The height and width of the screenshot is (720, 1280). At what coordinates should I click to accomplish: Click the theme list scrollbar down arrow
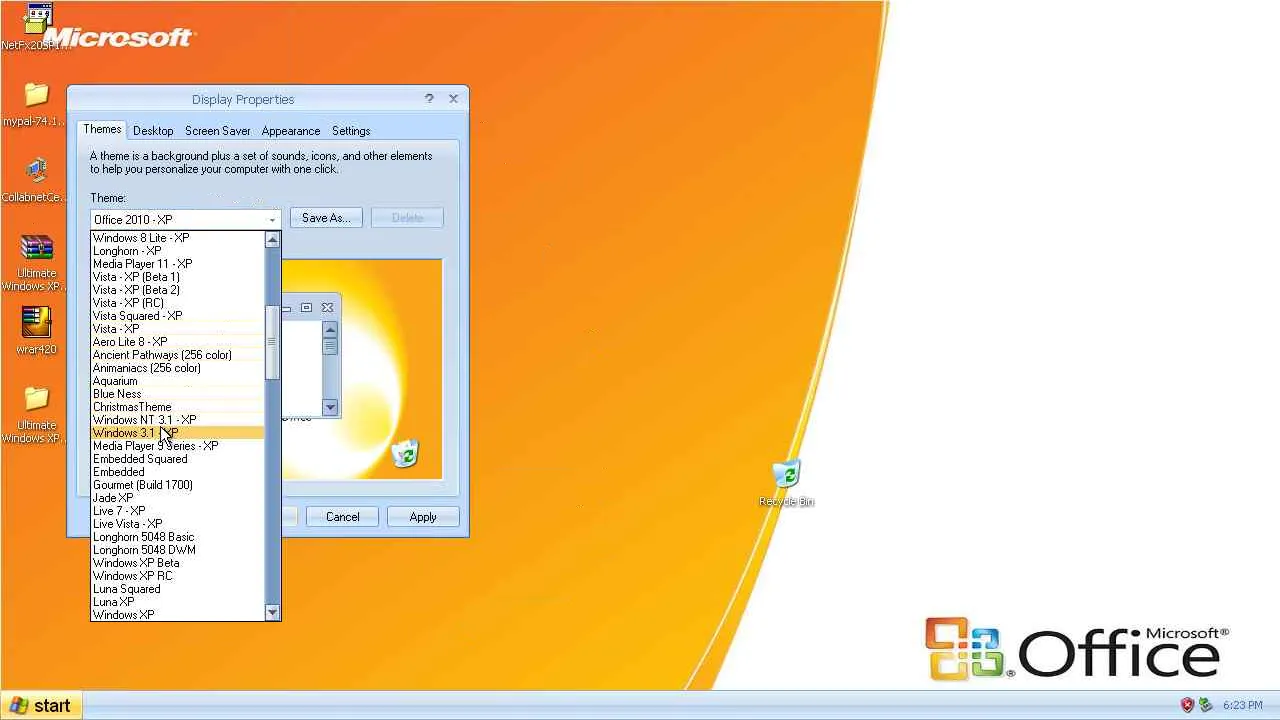[x=272, y=612]
